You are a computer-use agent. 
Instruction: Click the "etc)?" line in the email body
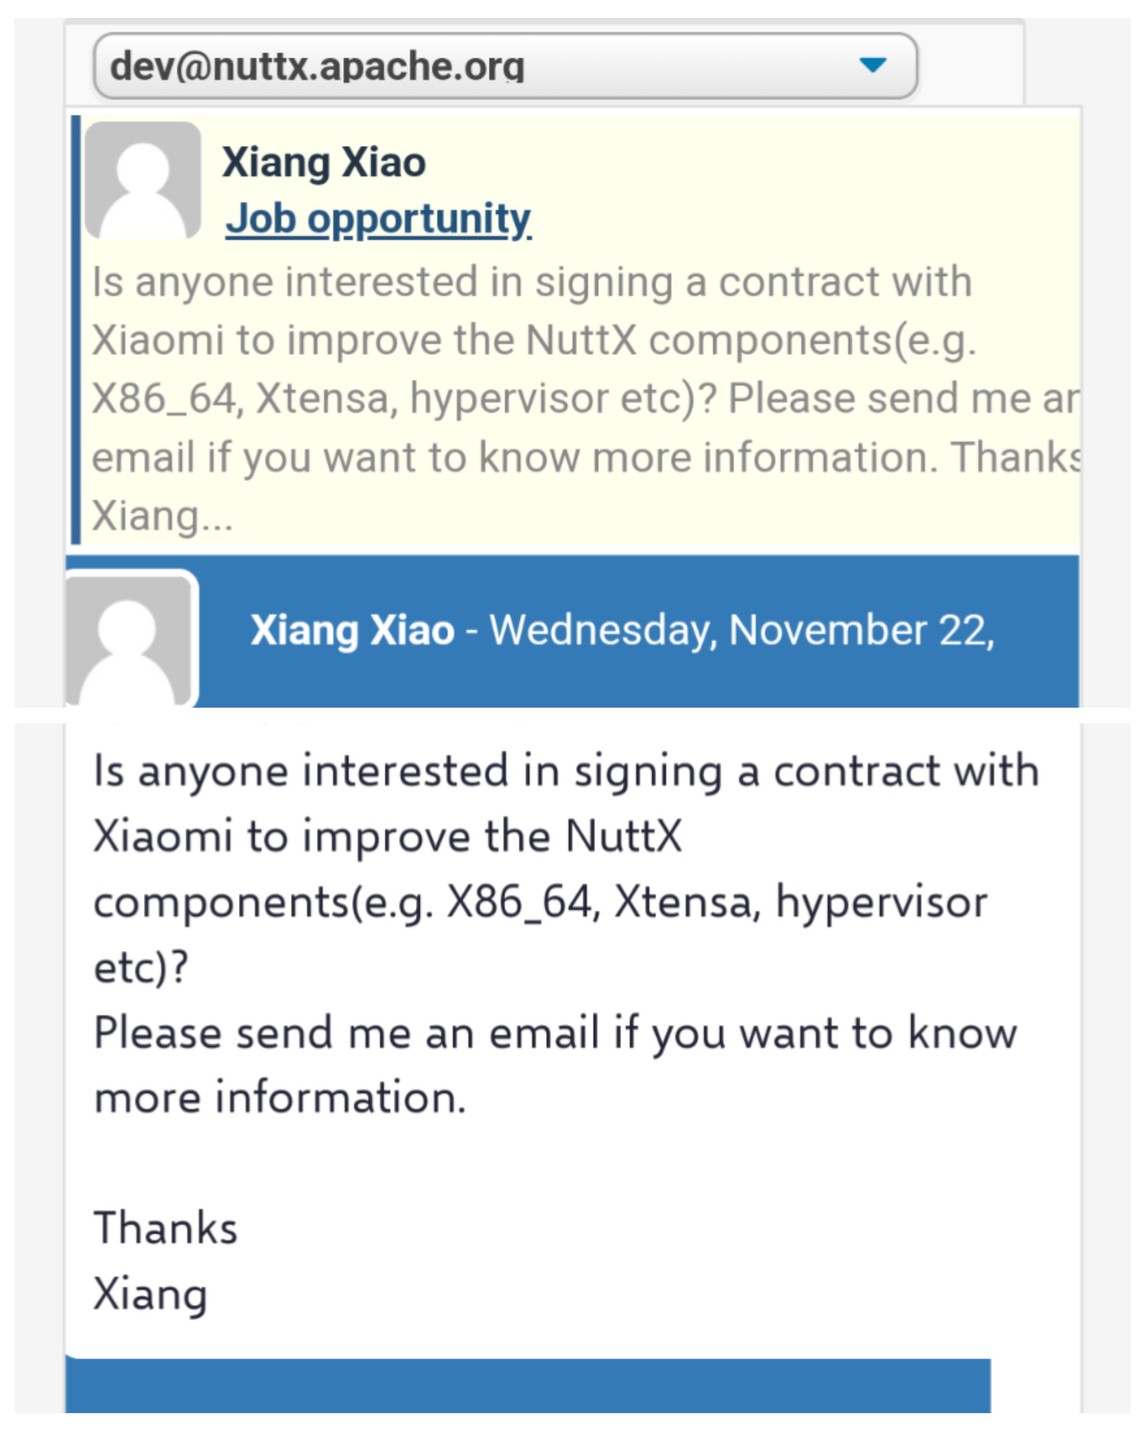click(141, 967)
